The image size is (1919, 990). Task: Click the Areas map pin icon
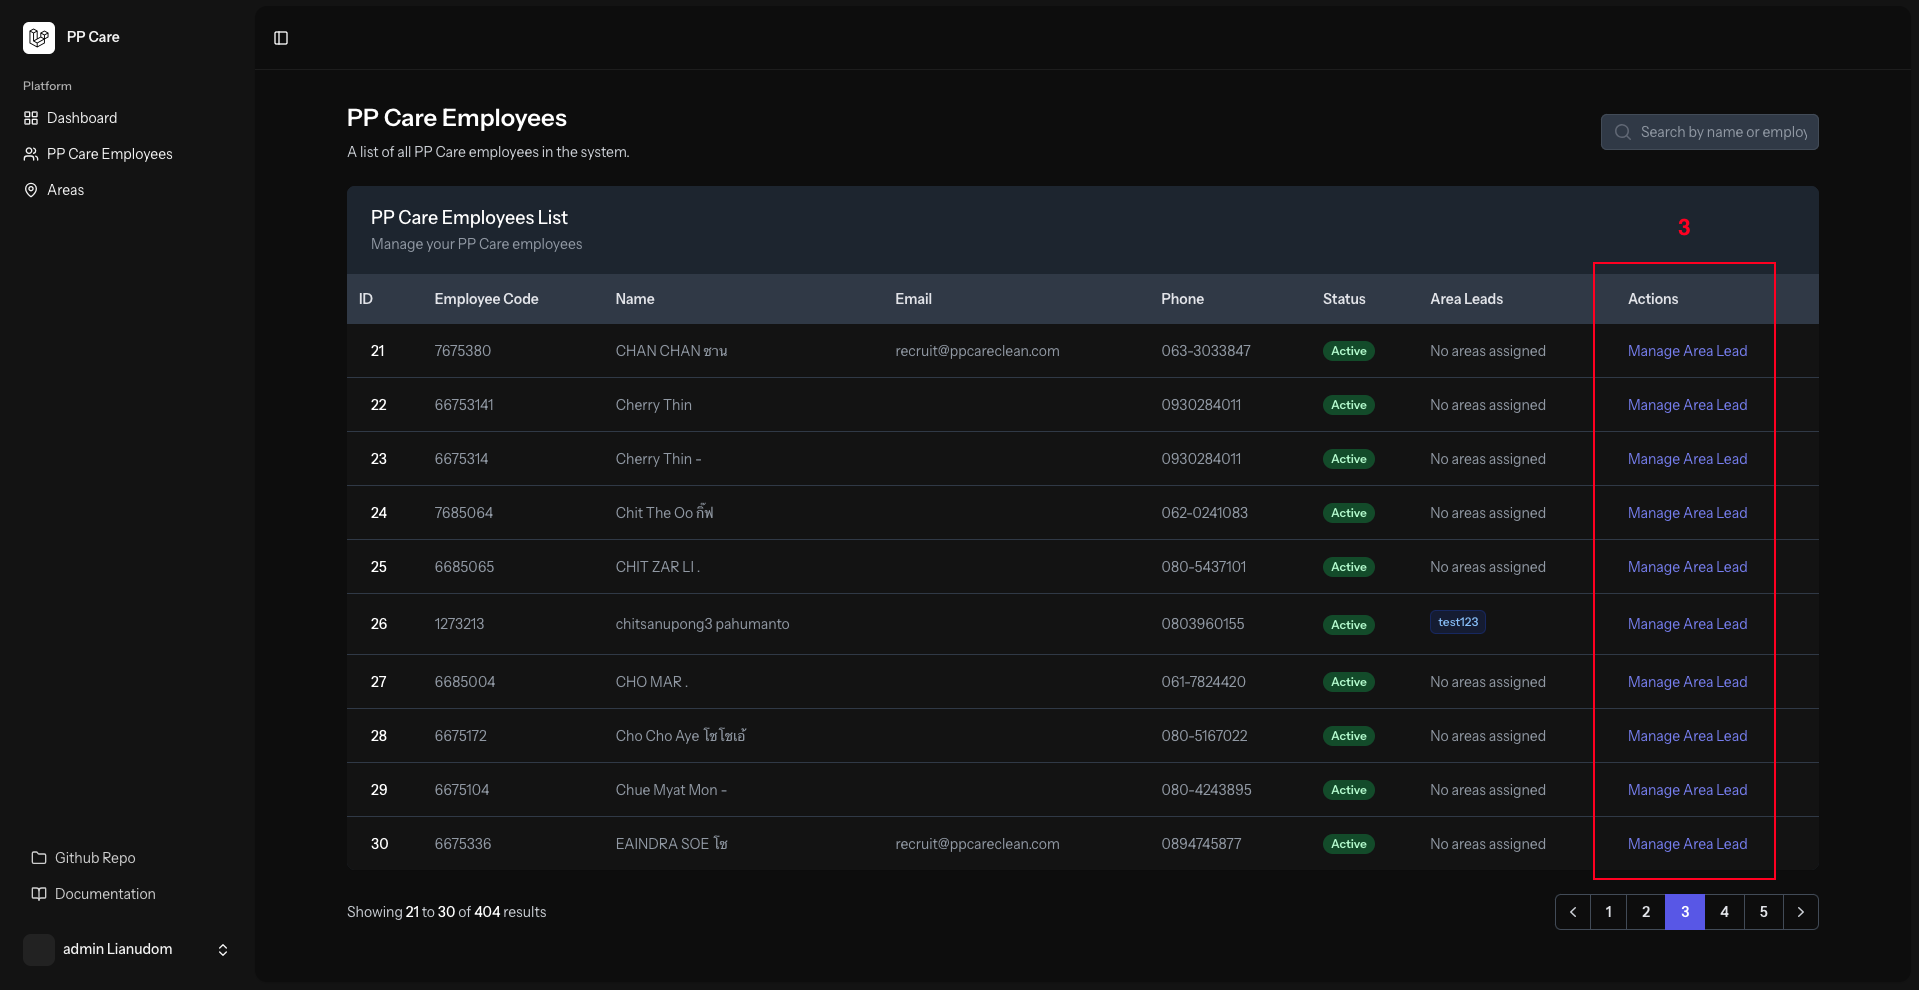click(31, 190)
